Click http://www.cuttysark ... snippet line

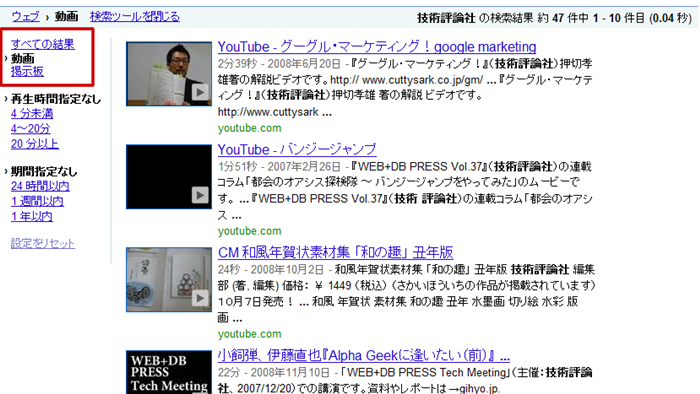coord(275,112)
